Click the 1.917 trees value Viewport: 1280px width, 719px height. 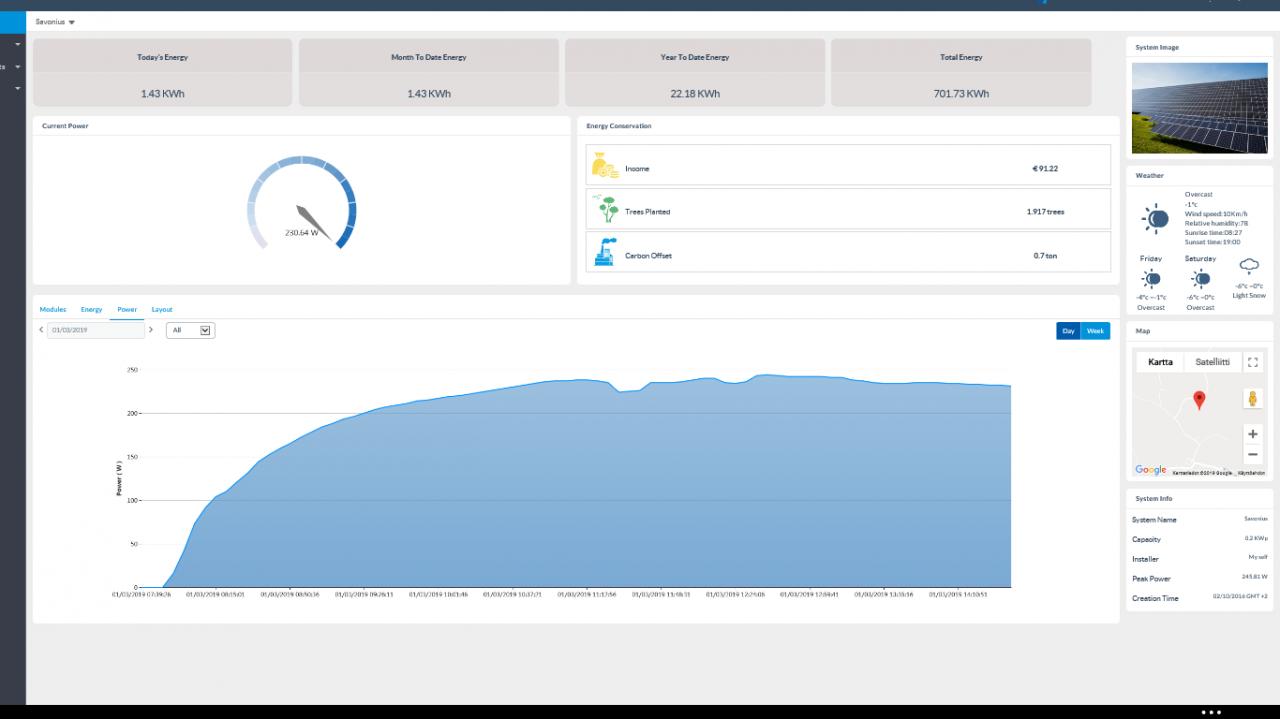(x=1045, y=212)
